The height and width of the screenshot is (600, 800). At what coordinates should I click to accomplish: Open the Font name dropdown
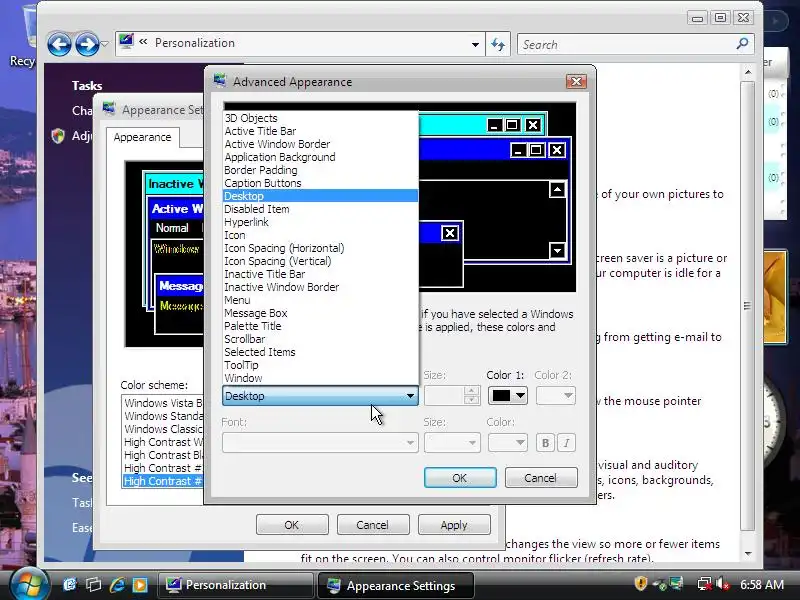[320, 442]
